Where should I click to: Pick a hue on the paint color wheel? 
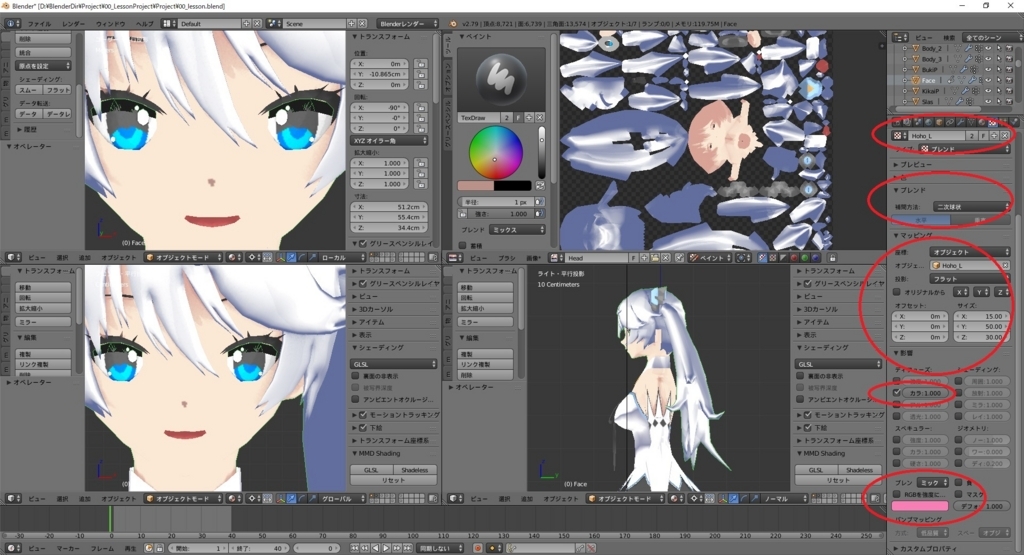pyautogui.click(x=495, y=153)
